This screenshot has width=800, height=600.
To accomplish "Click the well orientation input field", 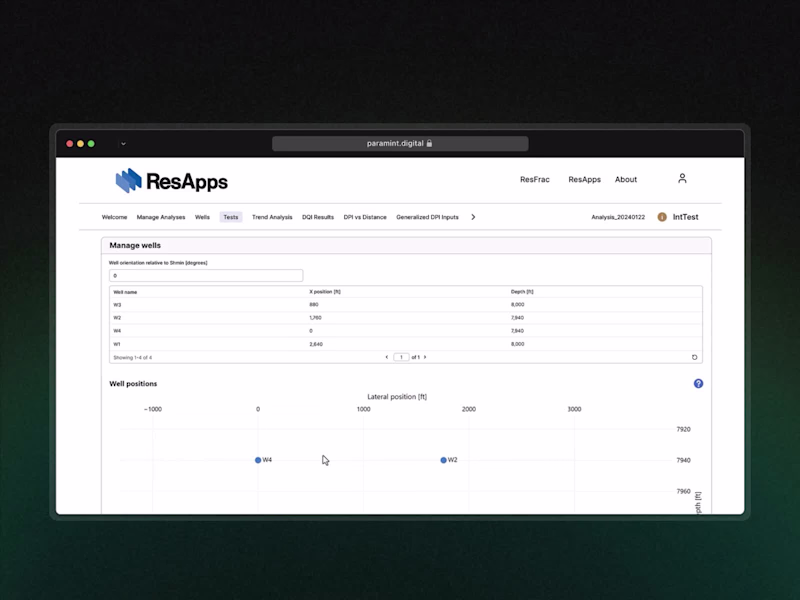I will tap(206, 276).
